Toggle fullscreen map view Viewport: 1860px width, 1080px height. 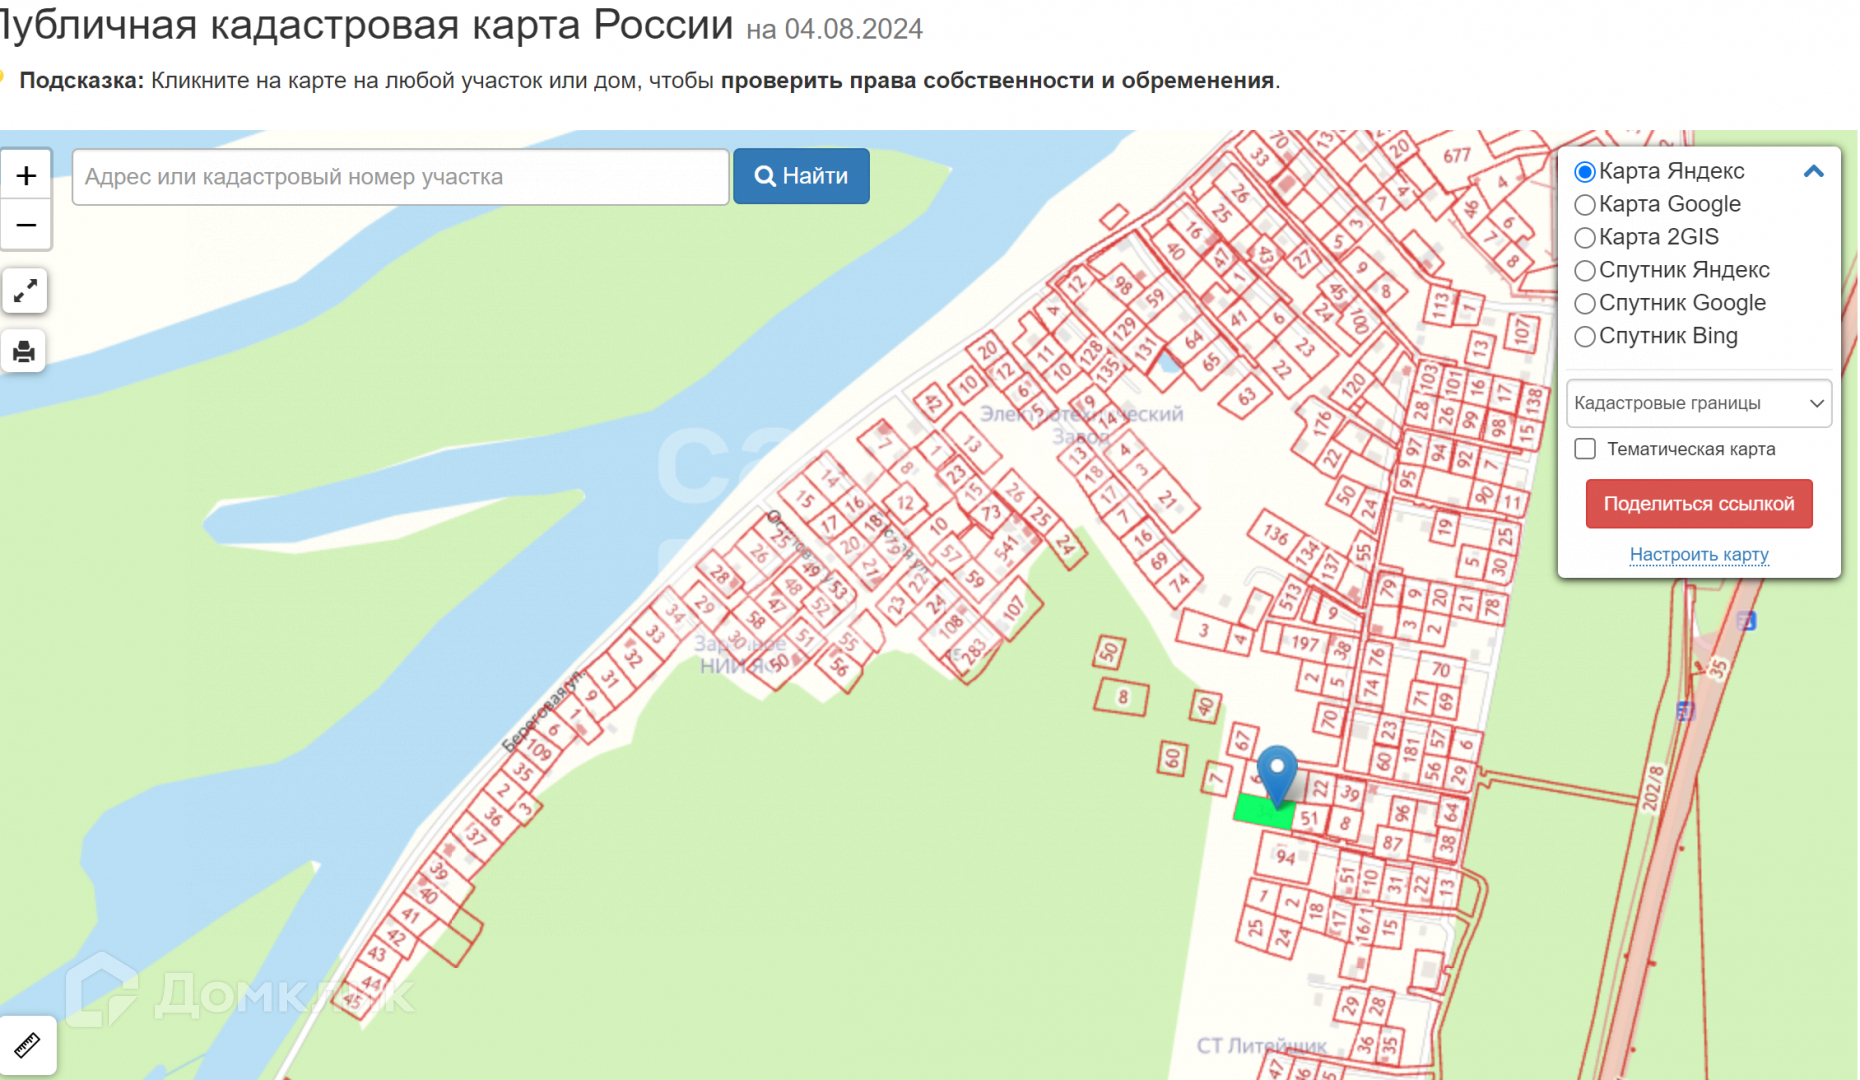coord(25,291)
